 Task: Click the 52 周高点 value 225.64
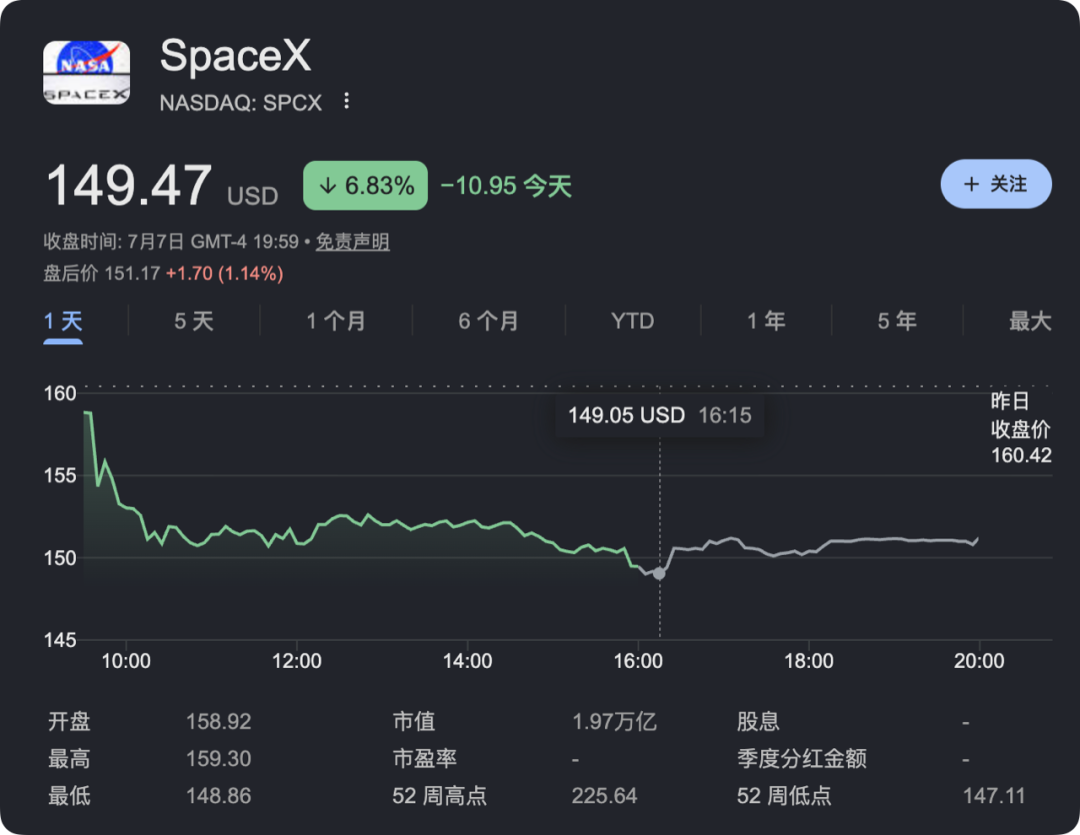[x=604, y=796]
